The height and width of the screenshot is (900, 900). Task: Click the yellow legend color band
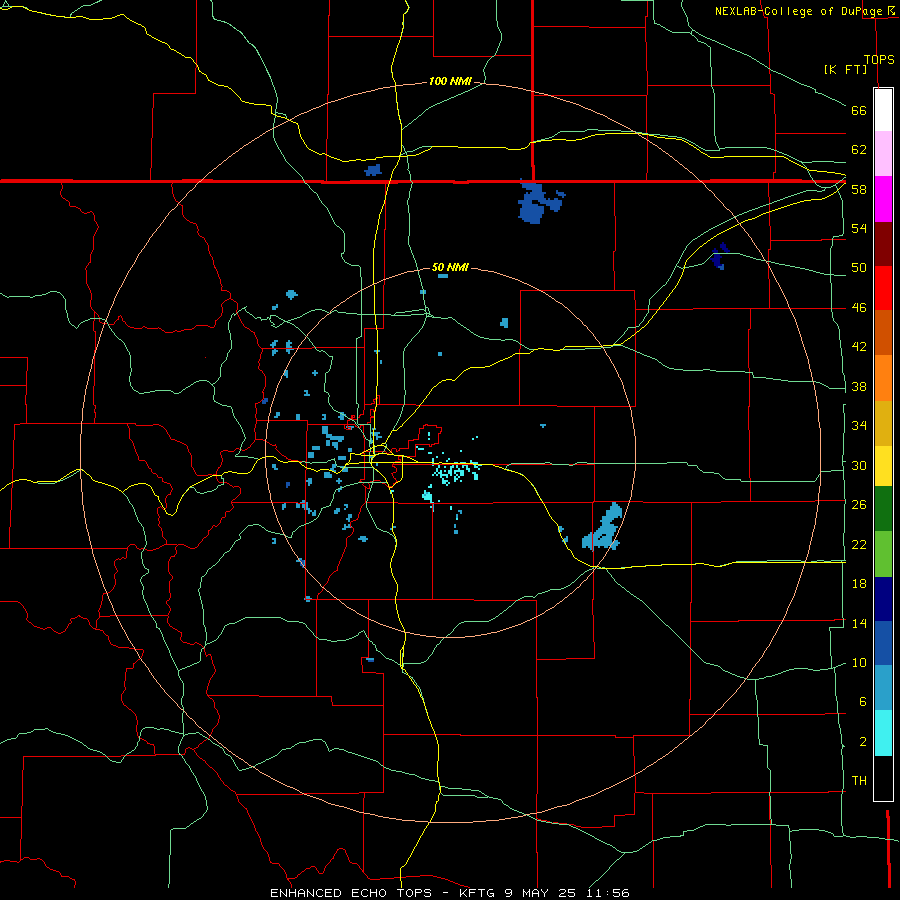click(883, 466)
